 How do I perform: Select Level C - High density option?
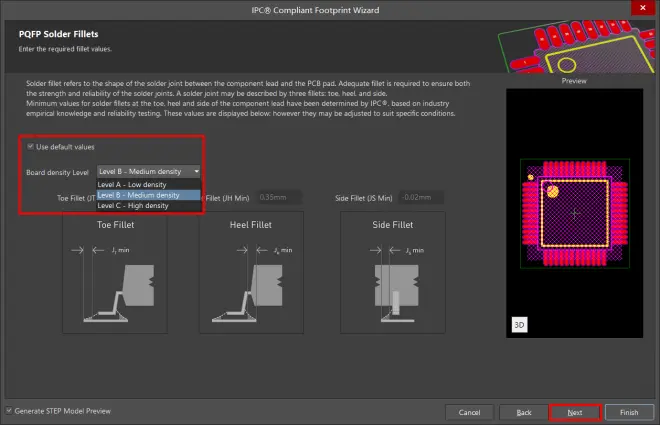(149, 205)
